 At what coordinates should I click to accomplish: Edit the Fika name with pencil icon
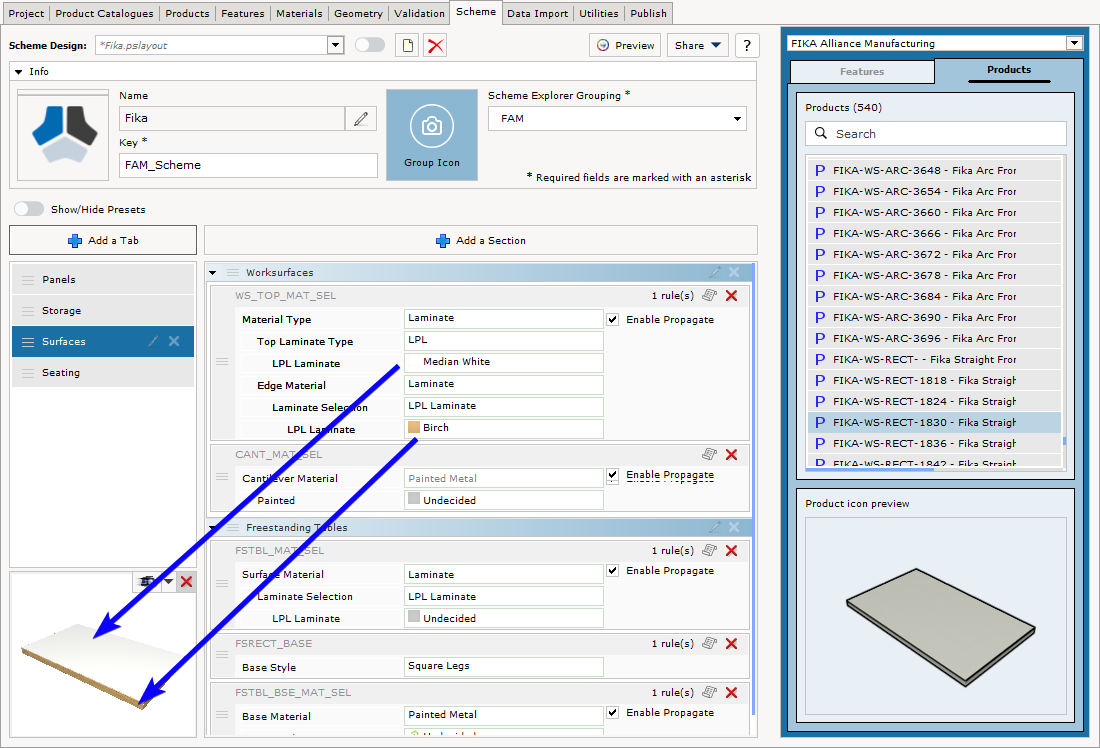361,119
